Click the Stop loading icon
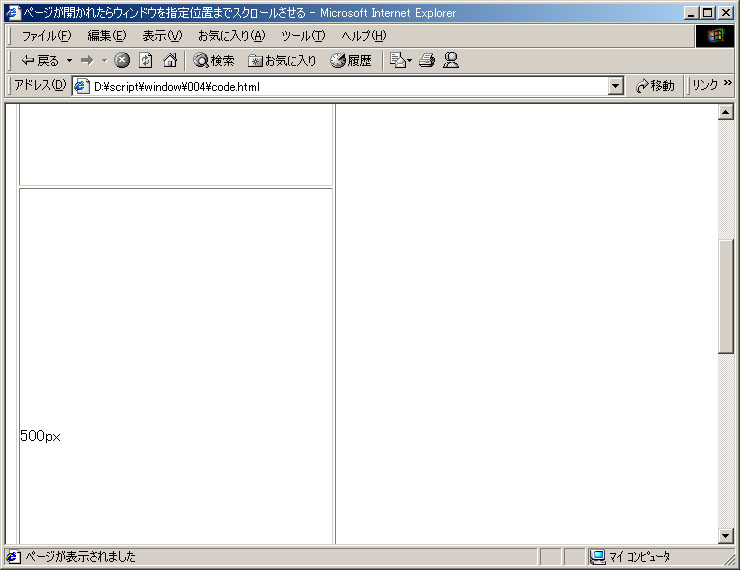 point(122,60)
